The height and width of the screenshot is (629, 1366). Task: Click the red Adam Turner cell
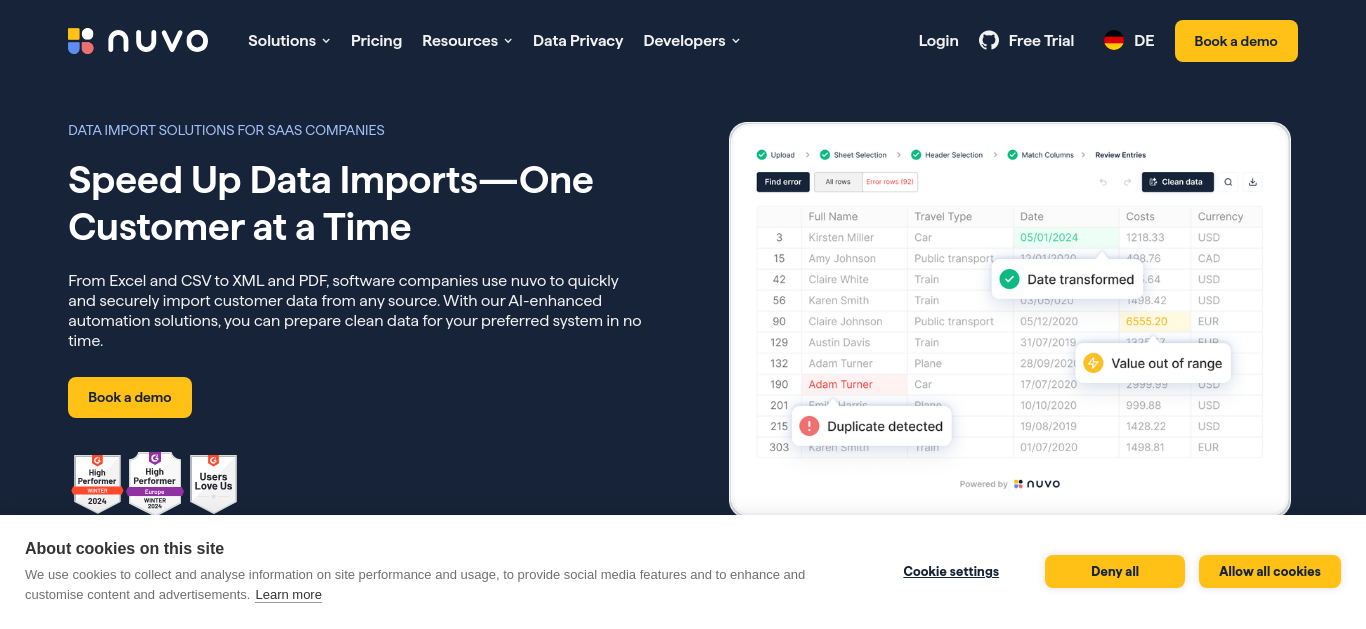tap(855, 384)
